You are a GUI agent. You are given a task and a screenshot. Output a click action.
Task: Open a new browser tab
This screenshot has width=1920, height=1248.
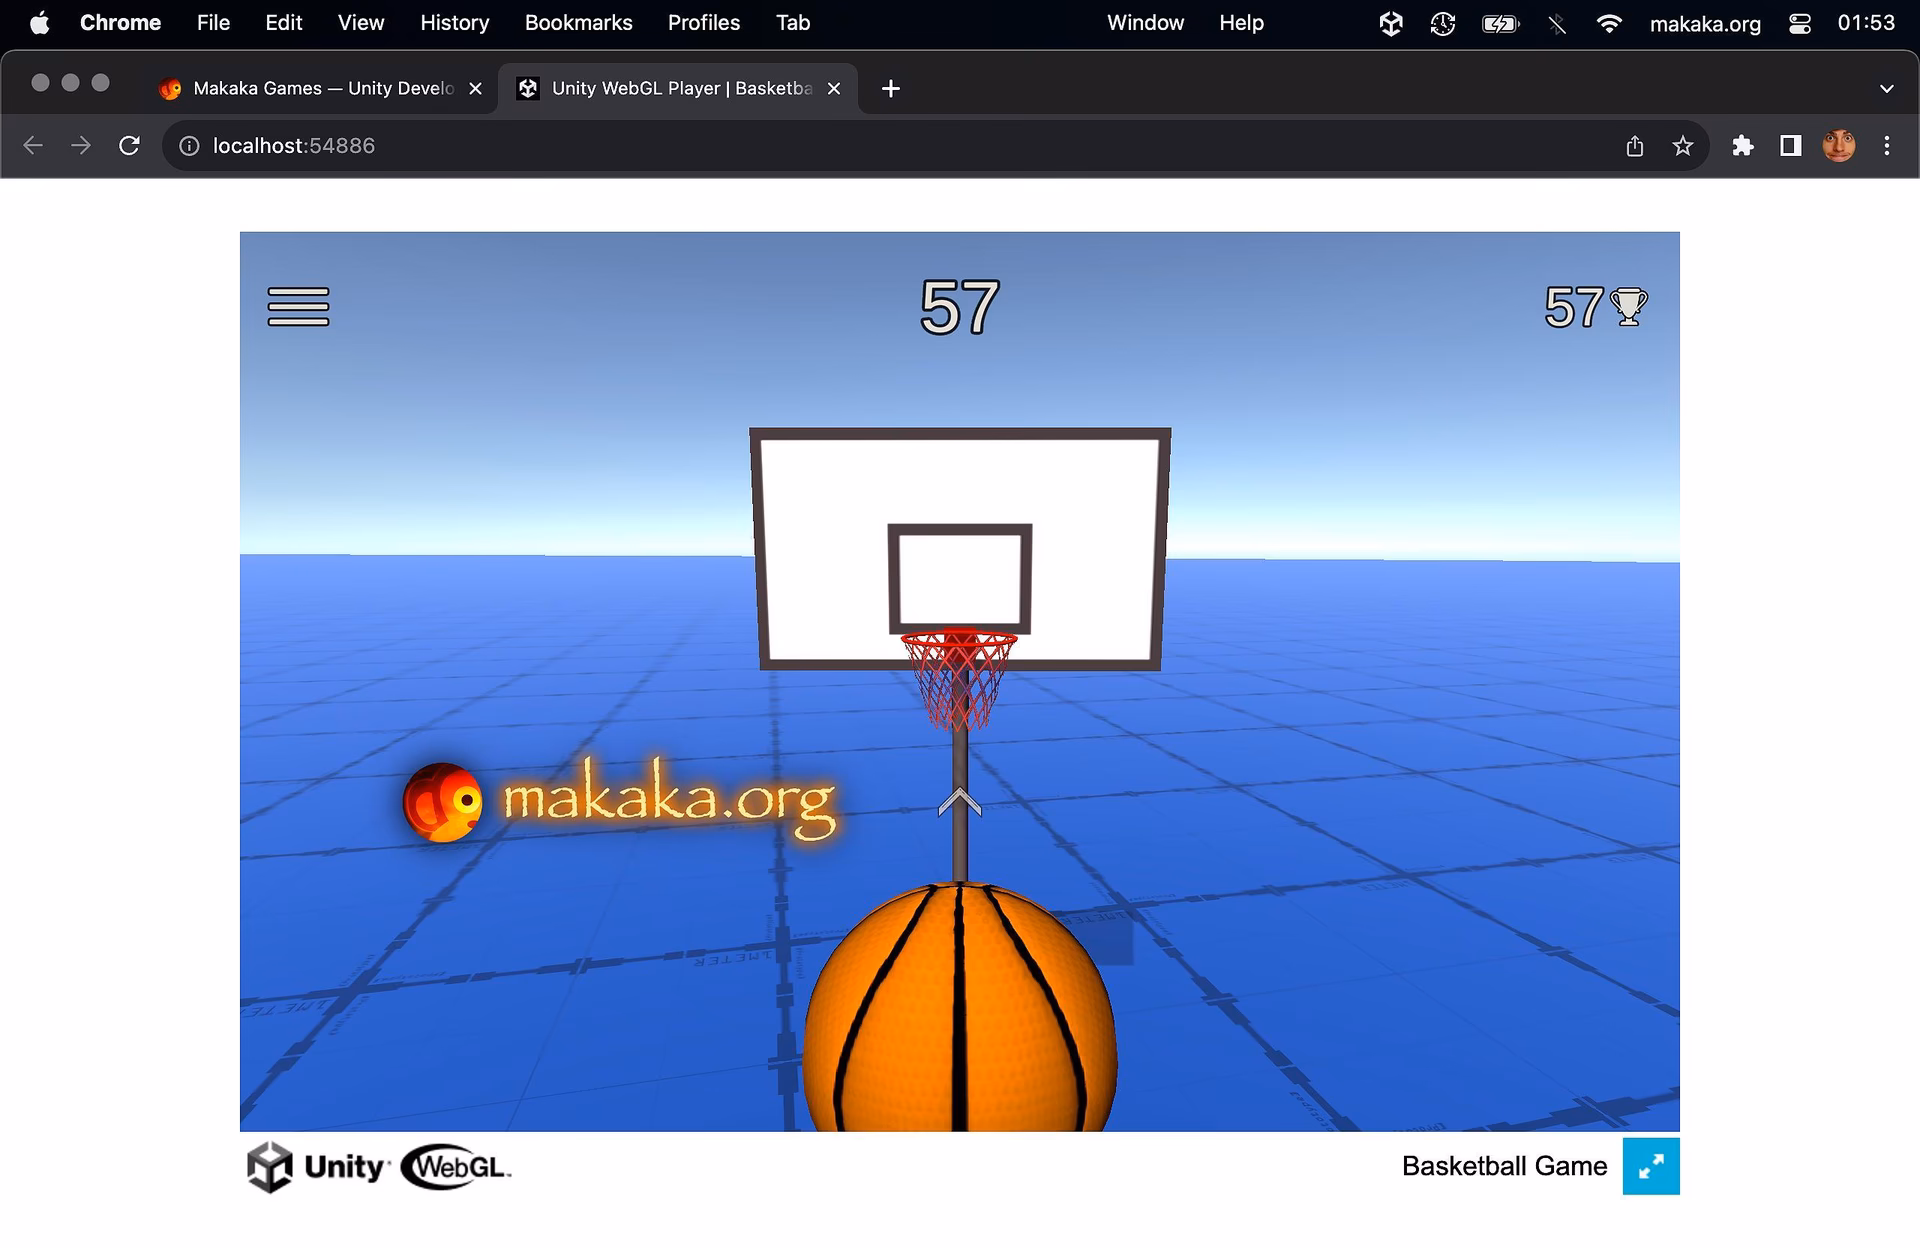tap(890, 88)
